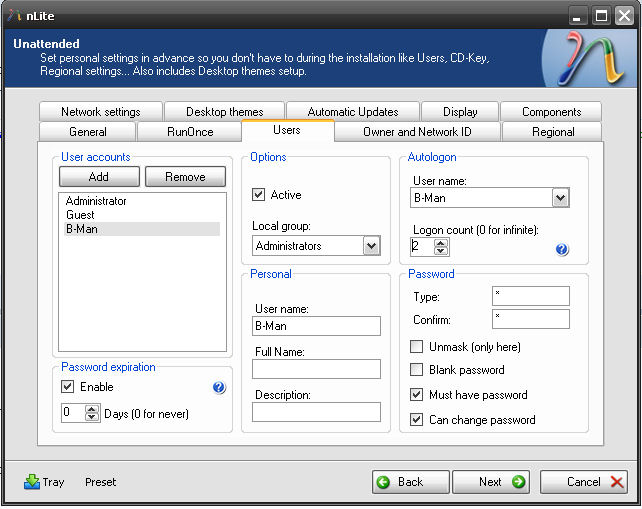Increase the Logon count value
Screen dimensions: 642x509
pos(441,243)
